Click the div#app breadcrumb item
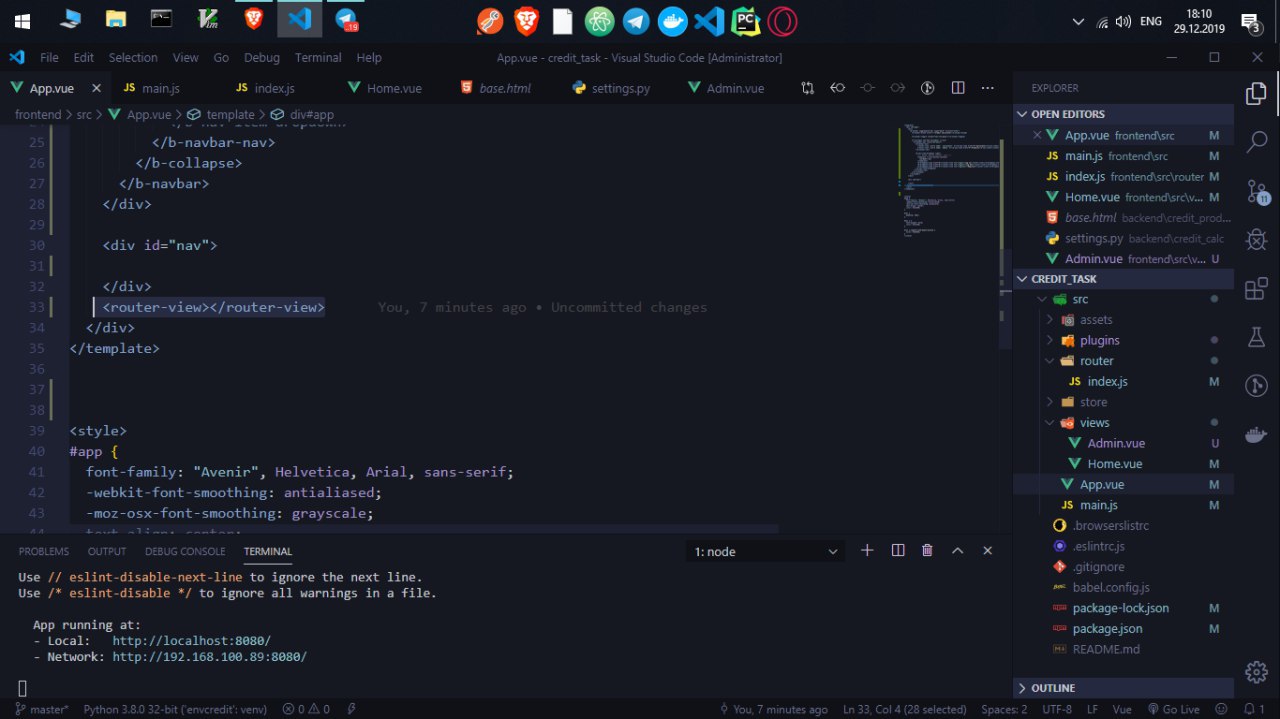Screen dimensions: 1280x719 [x=303, y=115]
